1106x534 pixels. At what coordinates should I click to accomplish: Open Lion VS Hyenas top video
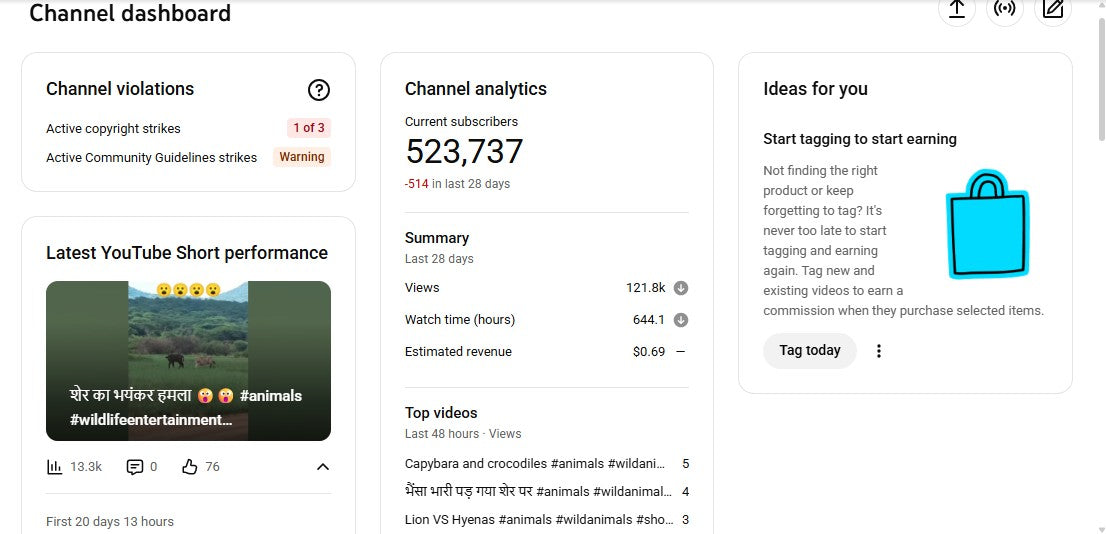(534, 520)
